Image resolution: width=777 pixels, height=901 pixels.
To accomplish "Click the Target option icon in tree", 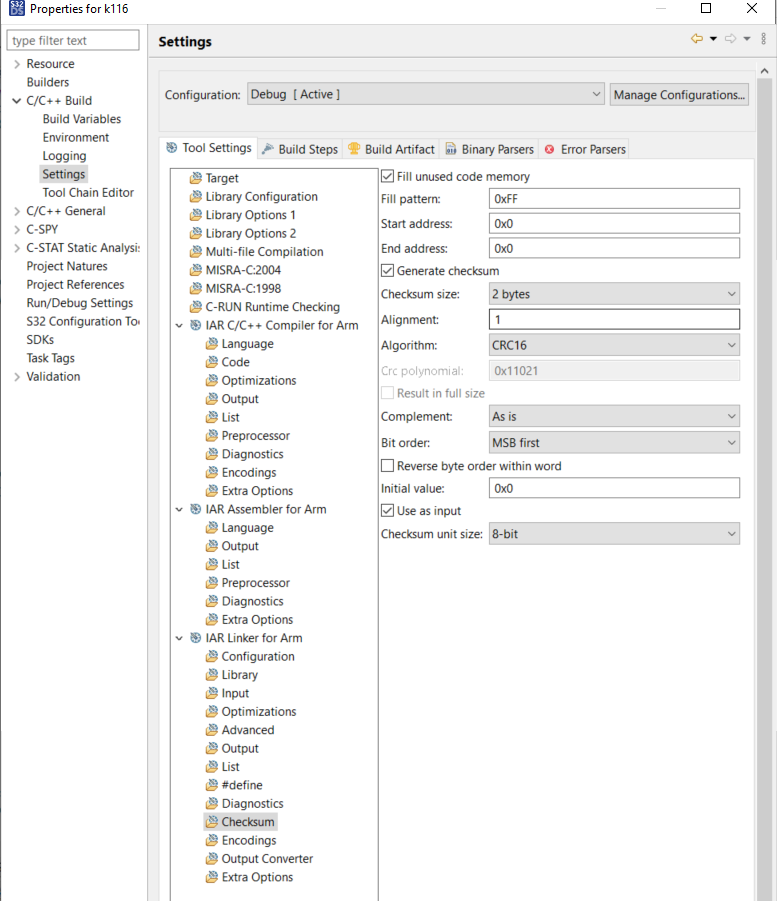I will [x=195, y=178].
